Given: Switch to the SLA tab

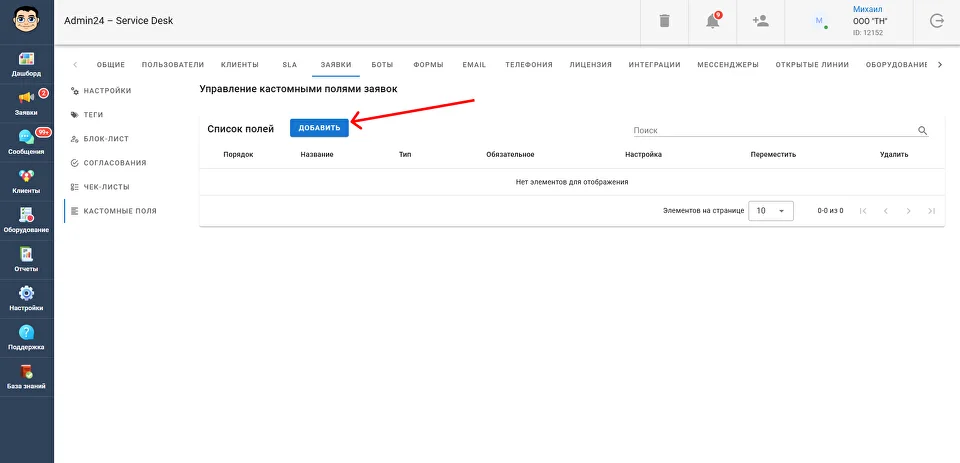Looking at the screenshot, I should [290, 64].
